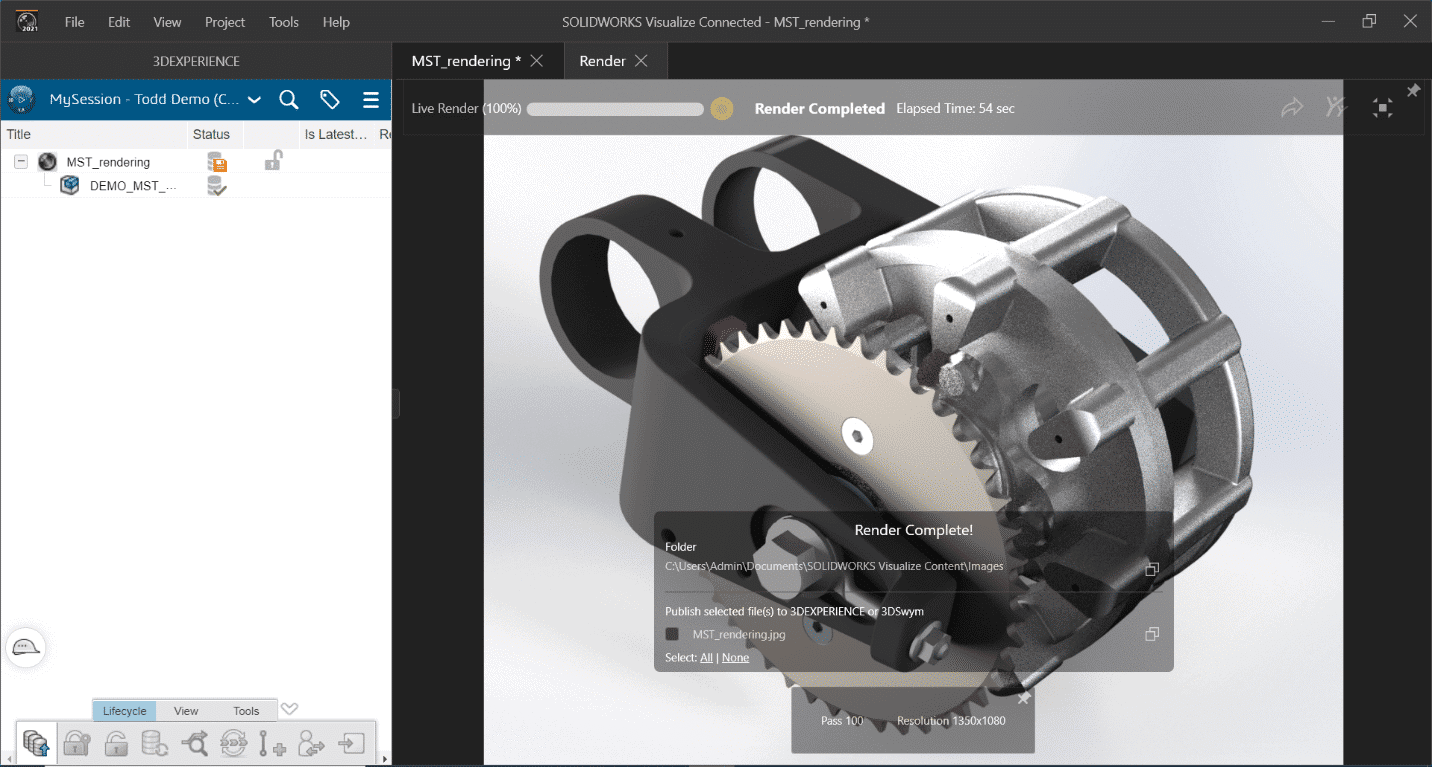
Task: Click DEMO_MST blue cube part icon
Action: click(69, 185)
